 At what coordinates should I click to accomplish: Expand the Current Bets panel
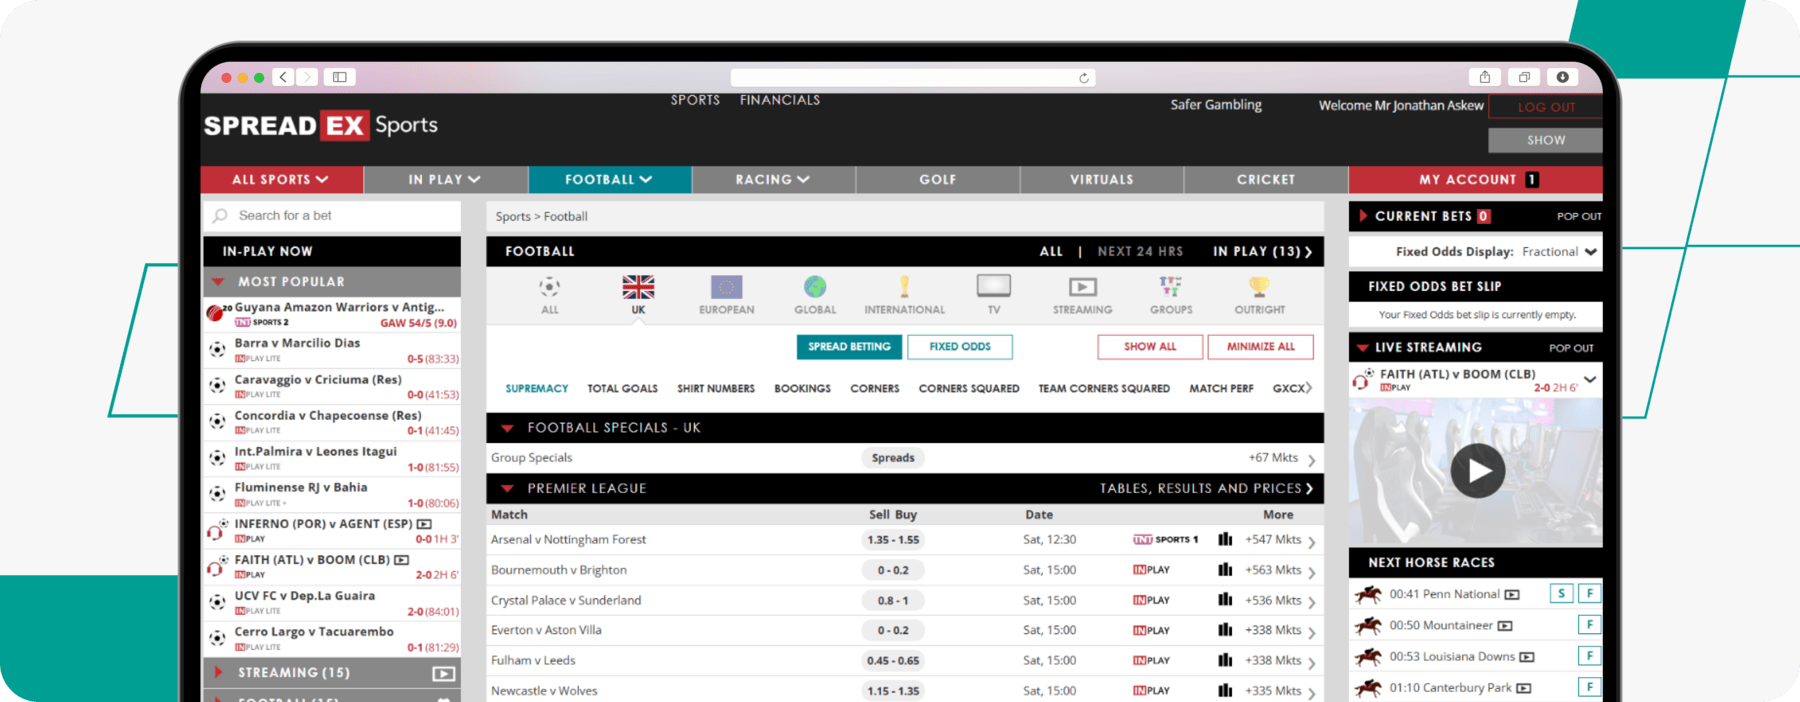tap(1363, 216)
